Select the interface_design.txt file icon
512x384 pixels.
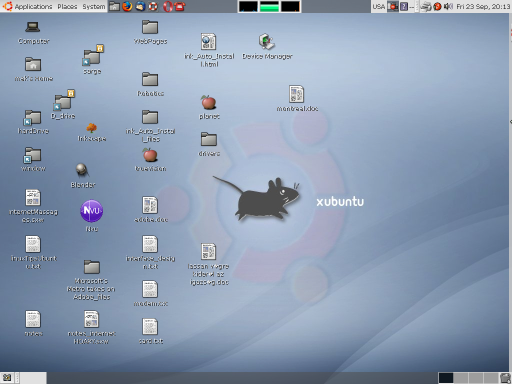(x=150, y=252)
